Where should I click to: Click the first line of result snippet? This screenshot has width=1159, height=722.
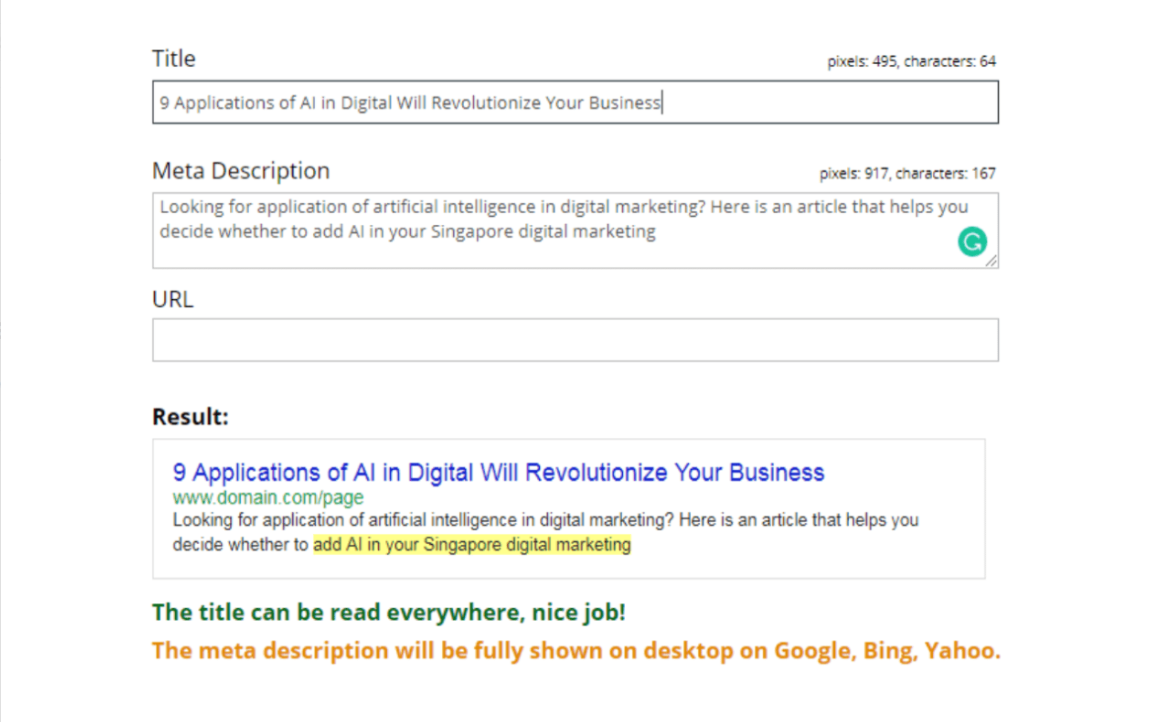click(x=545, y=520)
